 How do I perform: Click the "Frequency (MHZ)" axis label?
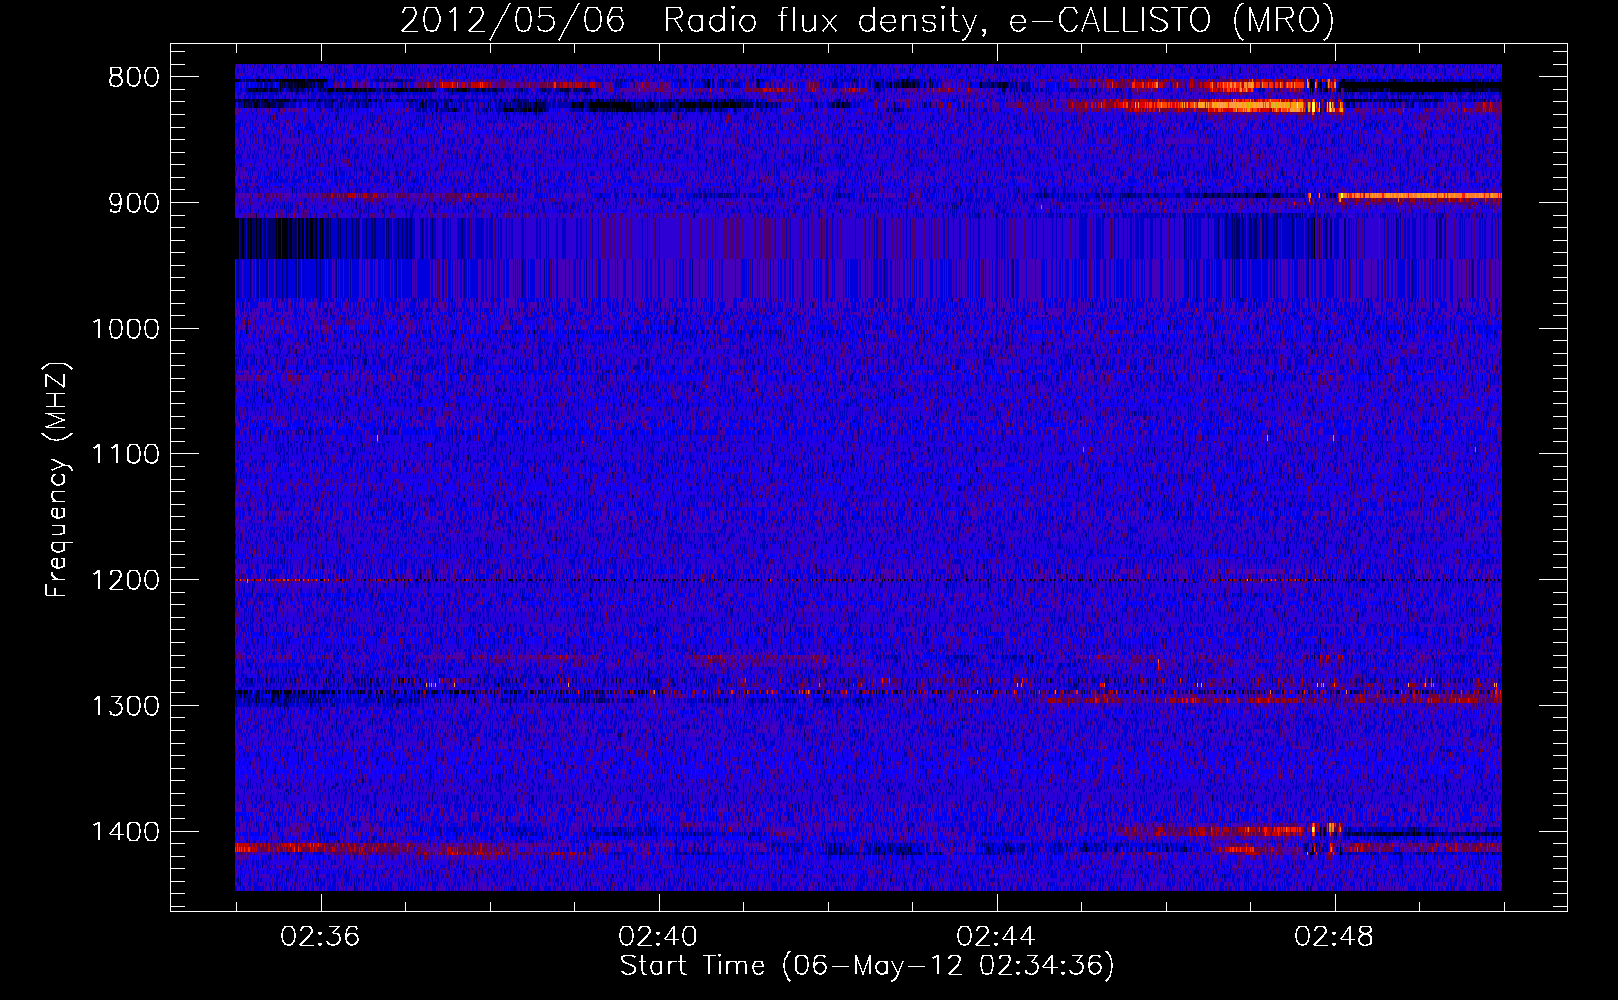(58, 480)
